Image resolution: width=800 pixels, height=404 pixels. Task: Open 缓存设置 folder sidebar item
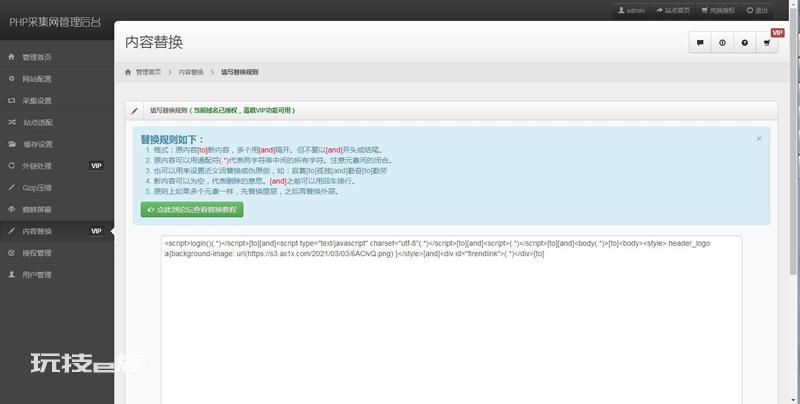(57, 144)
